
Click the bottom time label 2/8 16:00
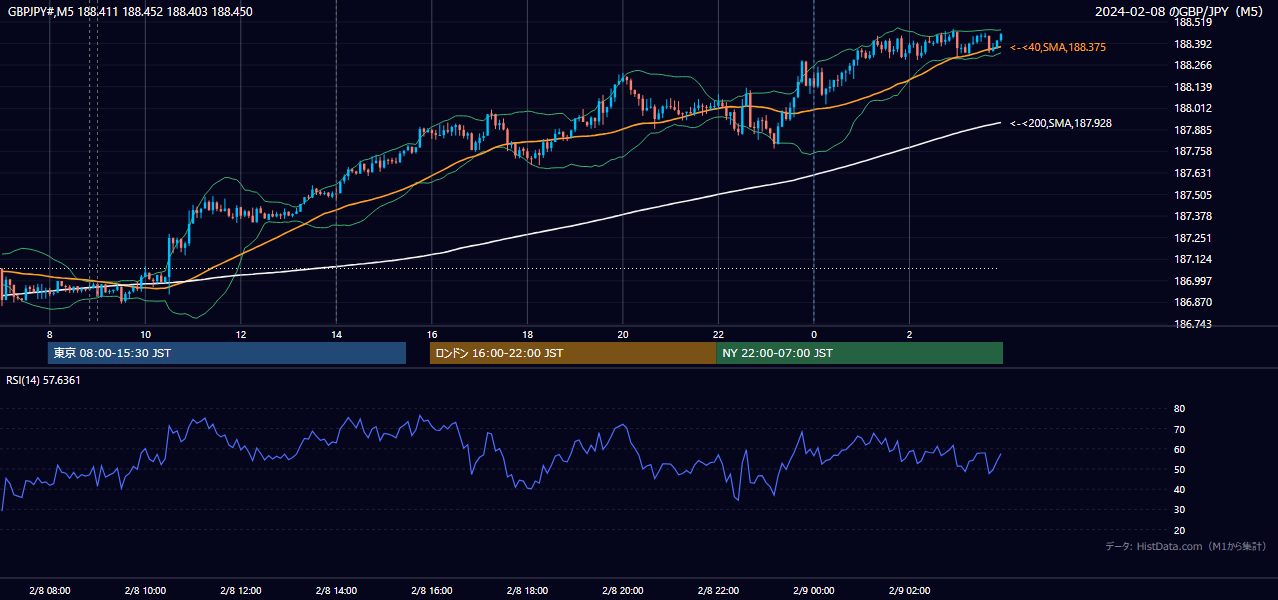432,590
